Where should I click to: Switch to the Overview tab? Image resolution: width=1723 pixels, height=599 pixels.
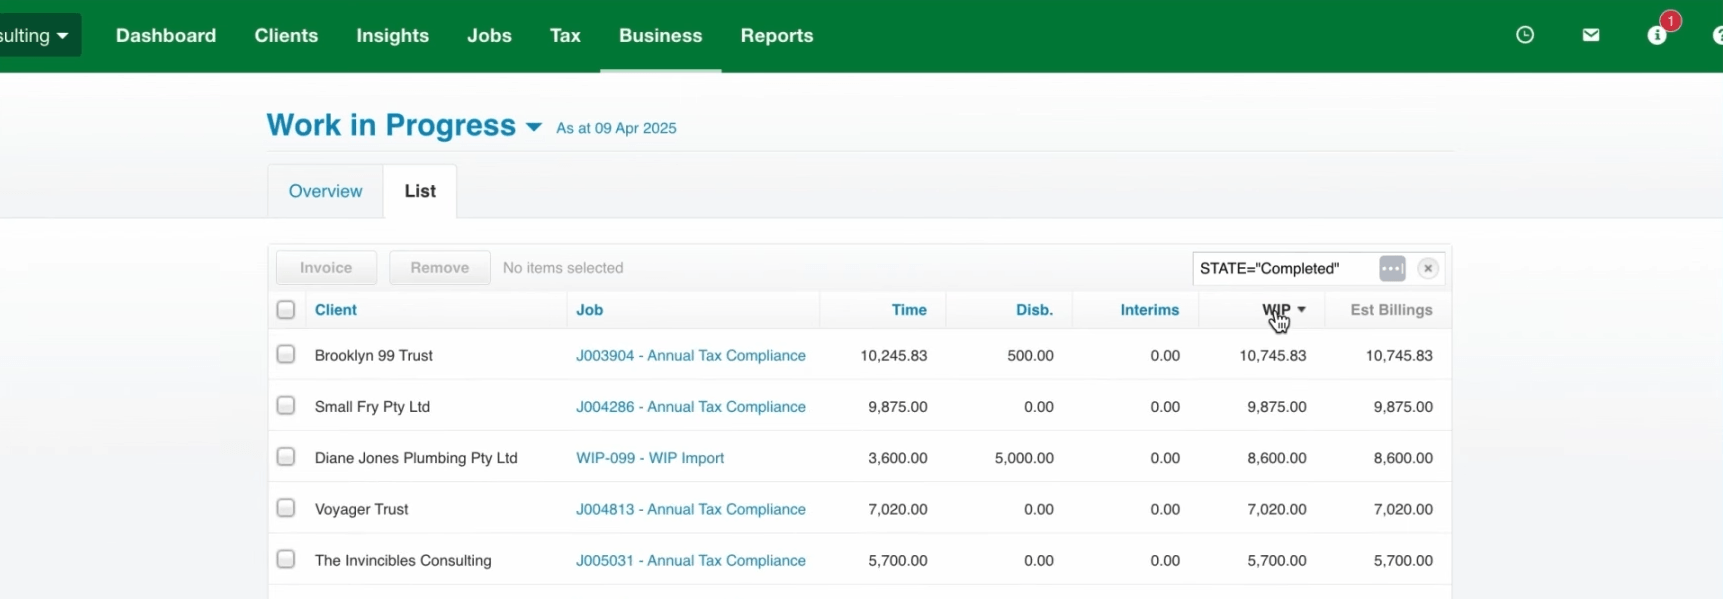(325, 191)
